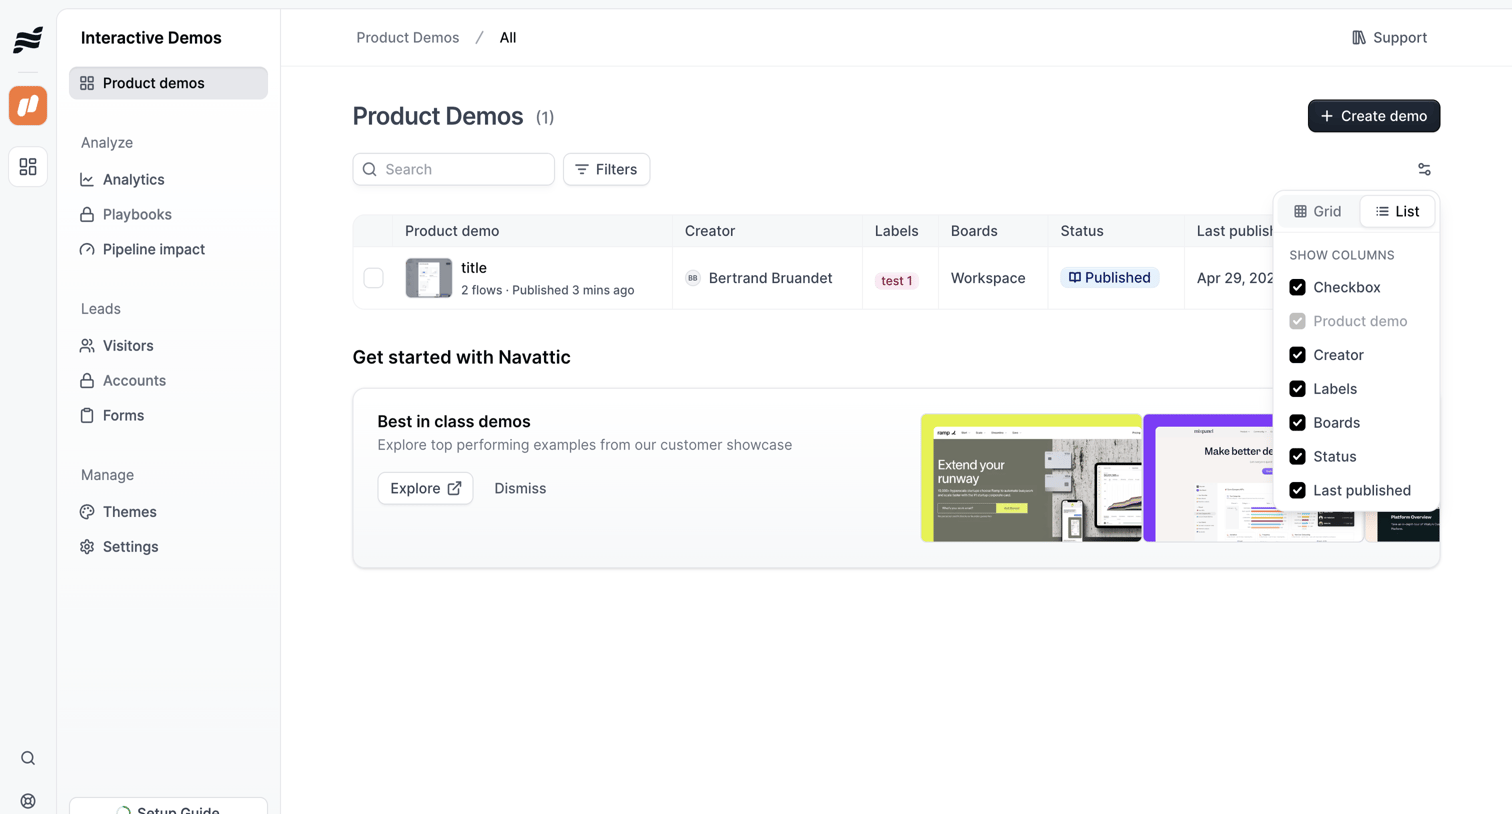The image size is (1512, 814).
Task: Click the Navattic logo icon
Action: tap(28, 39)
